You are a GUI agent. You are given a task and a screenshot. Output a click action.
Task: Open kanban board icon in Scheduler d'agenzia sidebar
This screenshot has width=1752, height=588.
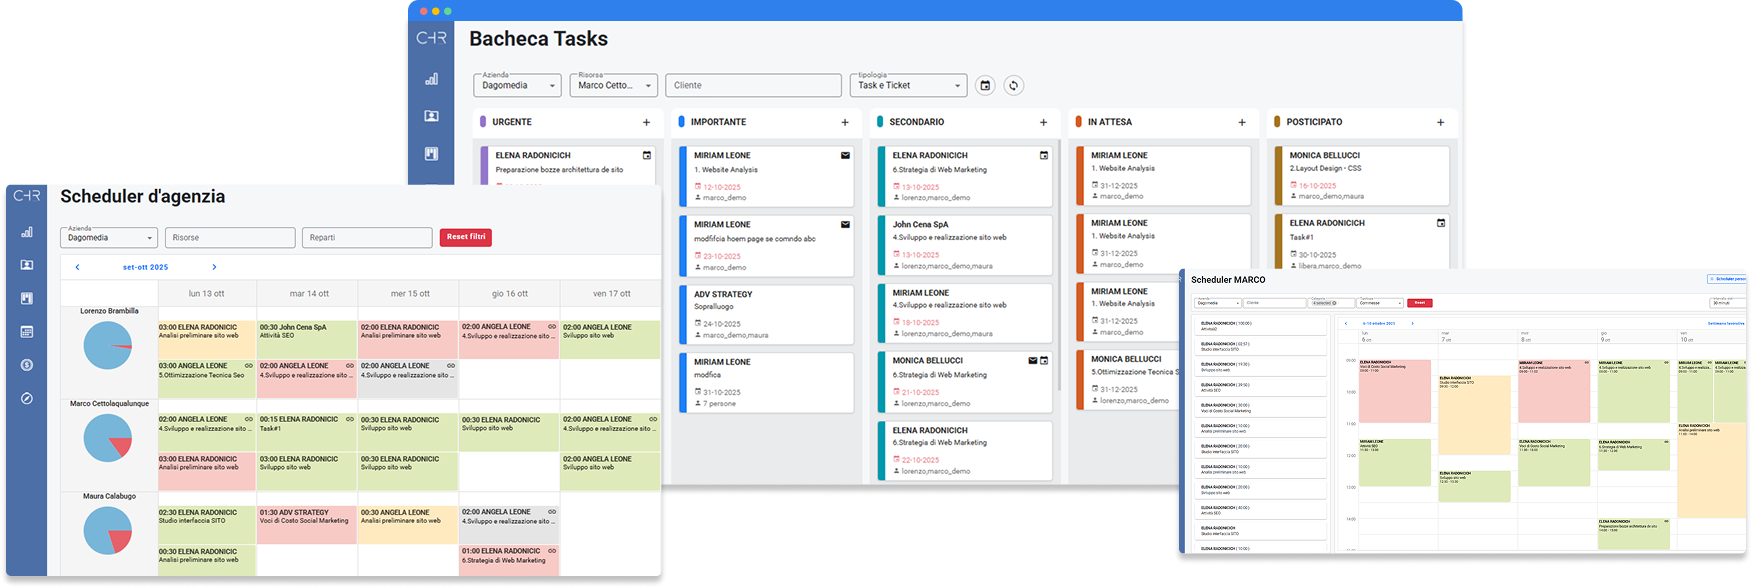27,298
